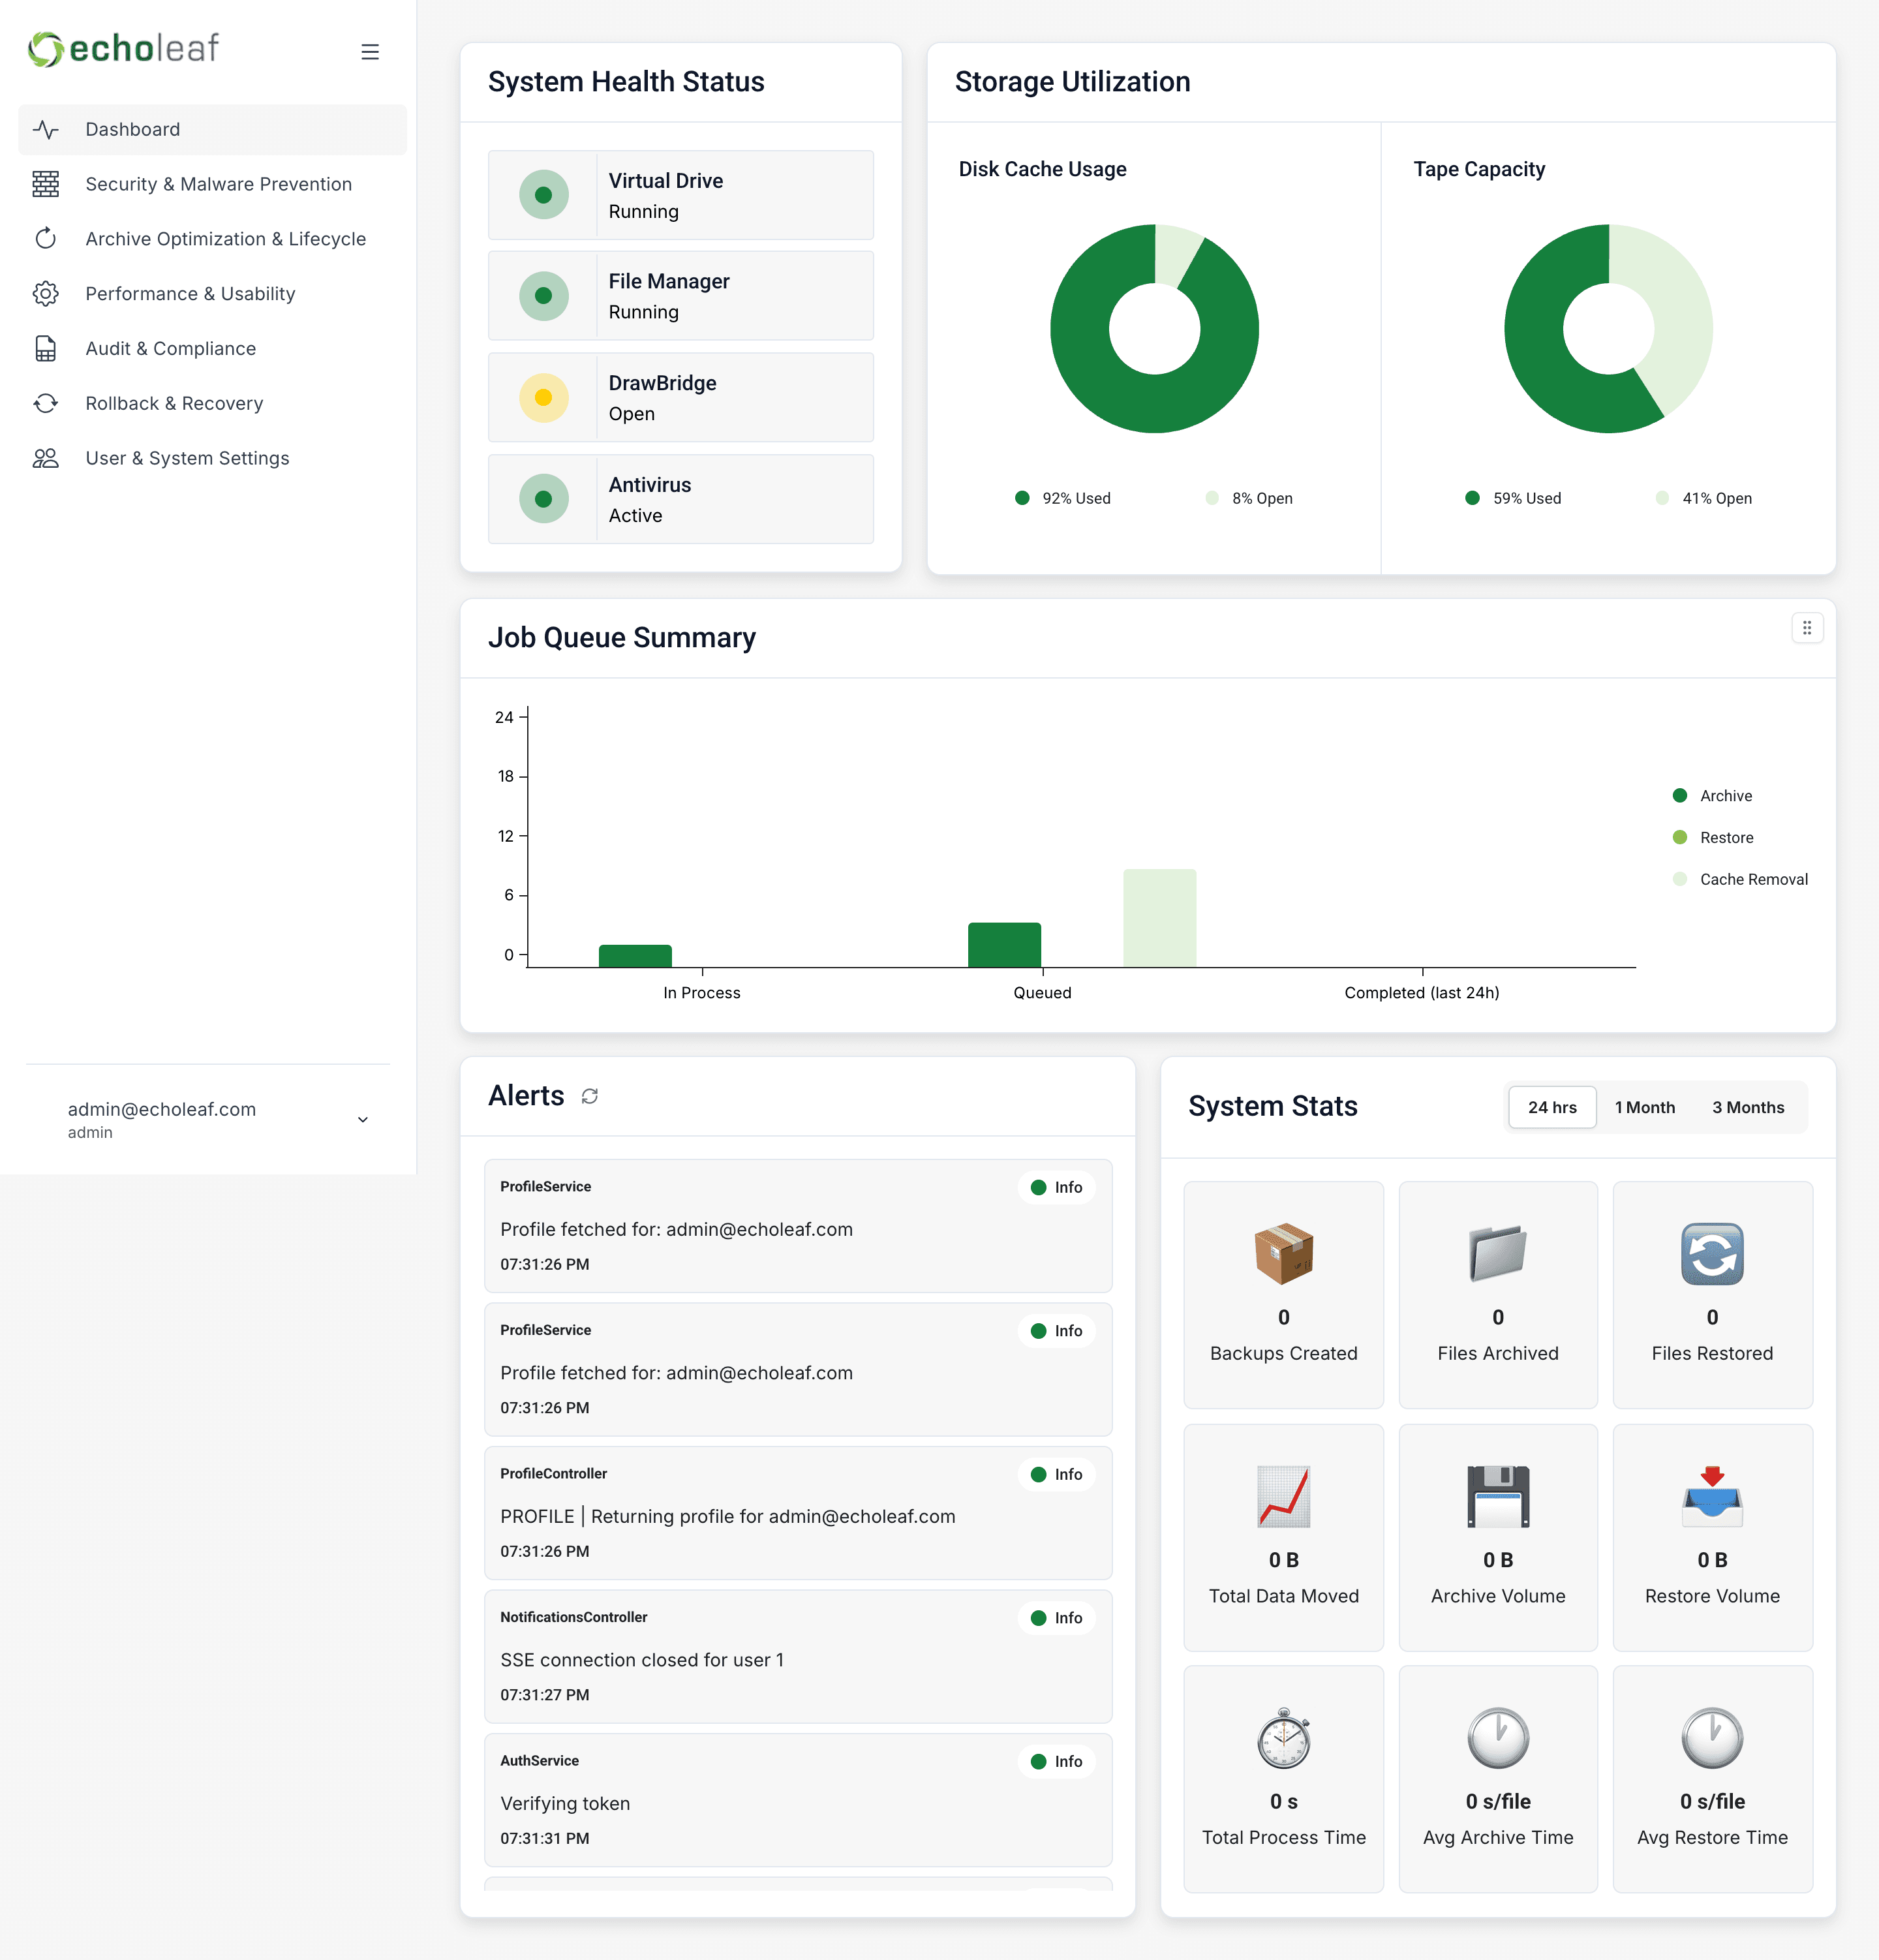Image resolution: width=1879 pixels, height=1960 pixels.
Task: Open Archive Optimization & Lifecycle menu
Action: 225,239
